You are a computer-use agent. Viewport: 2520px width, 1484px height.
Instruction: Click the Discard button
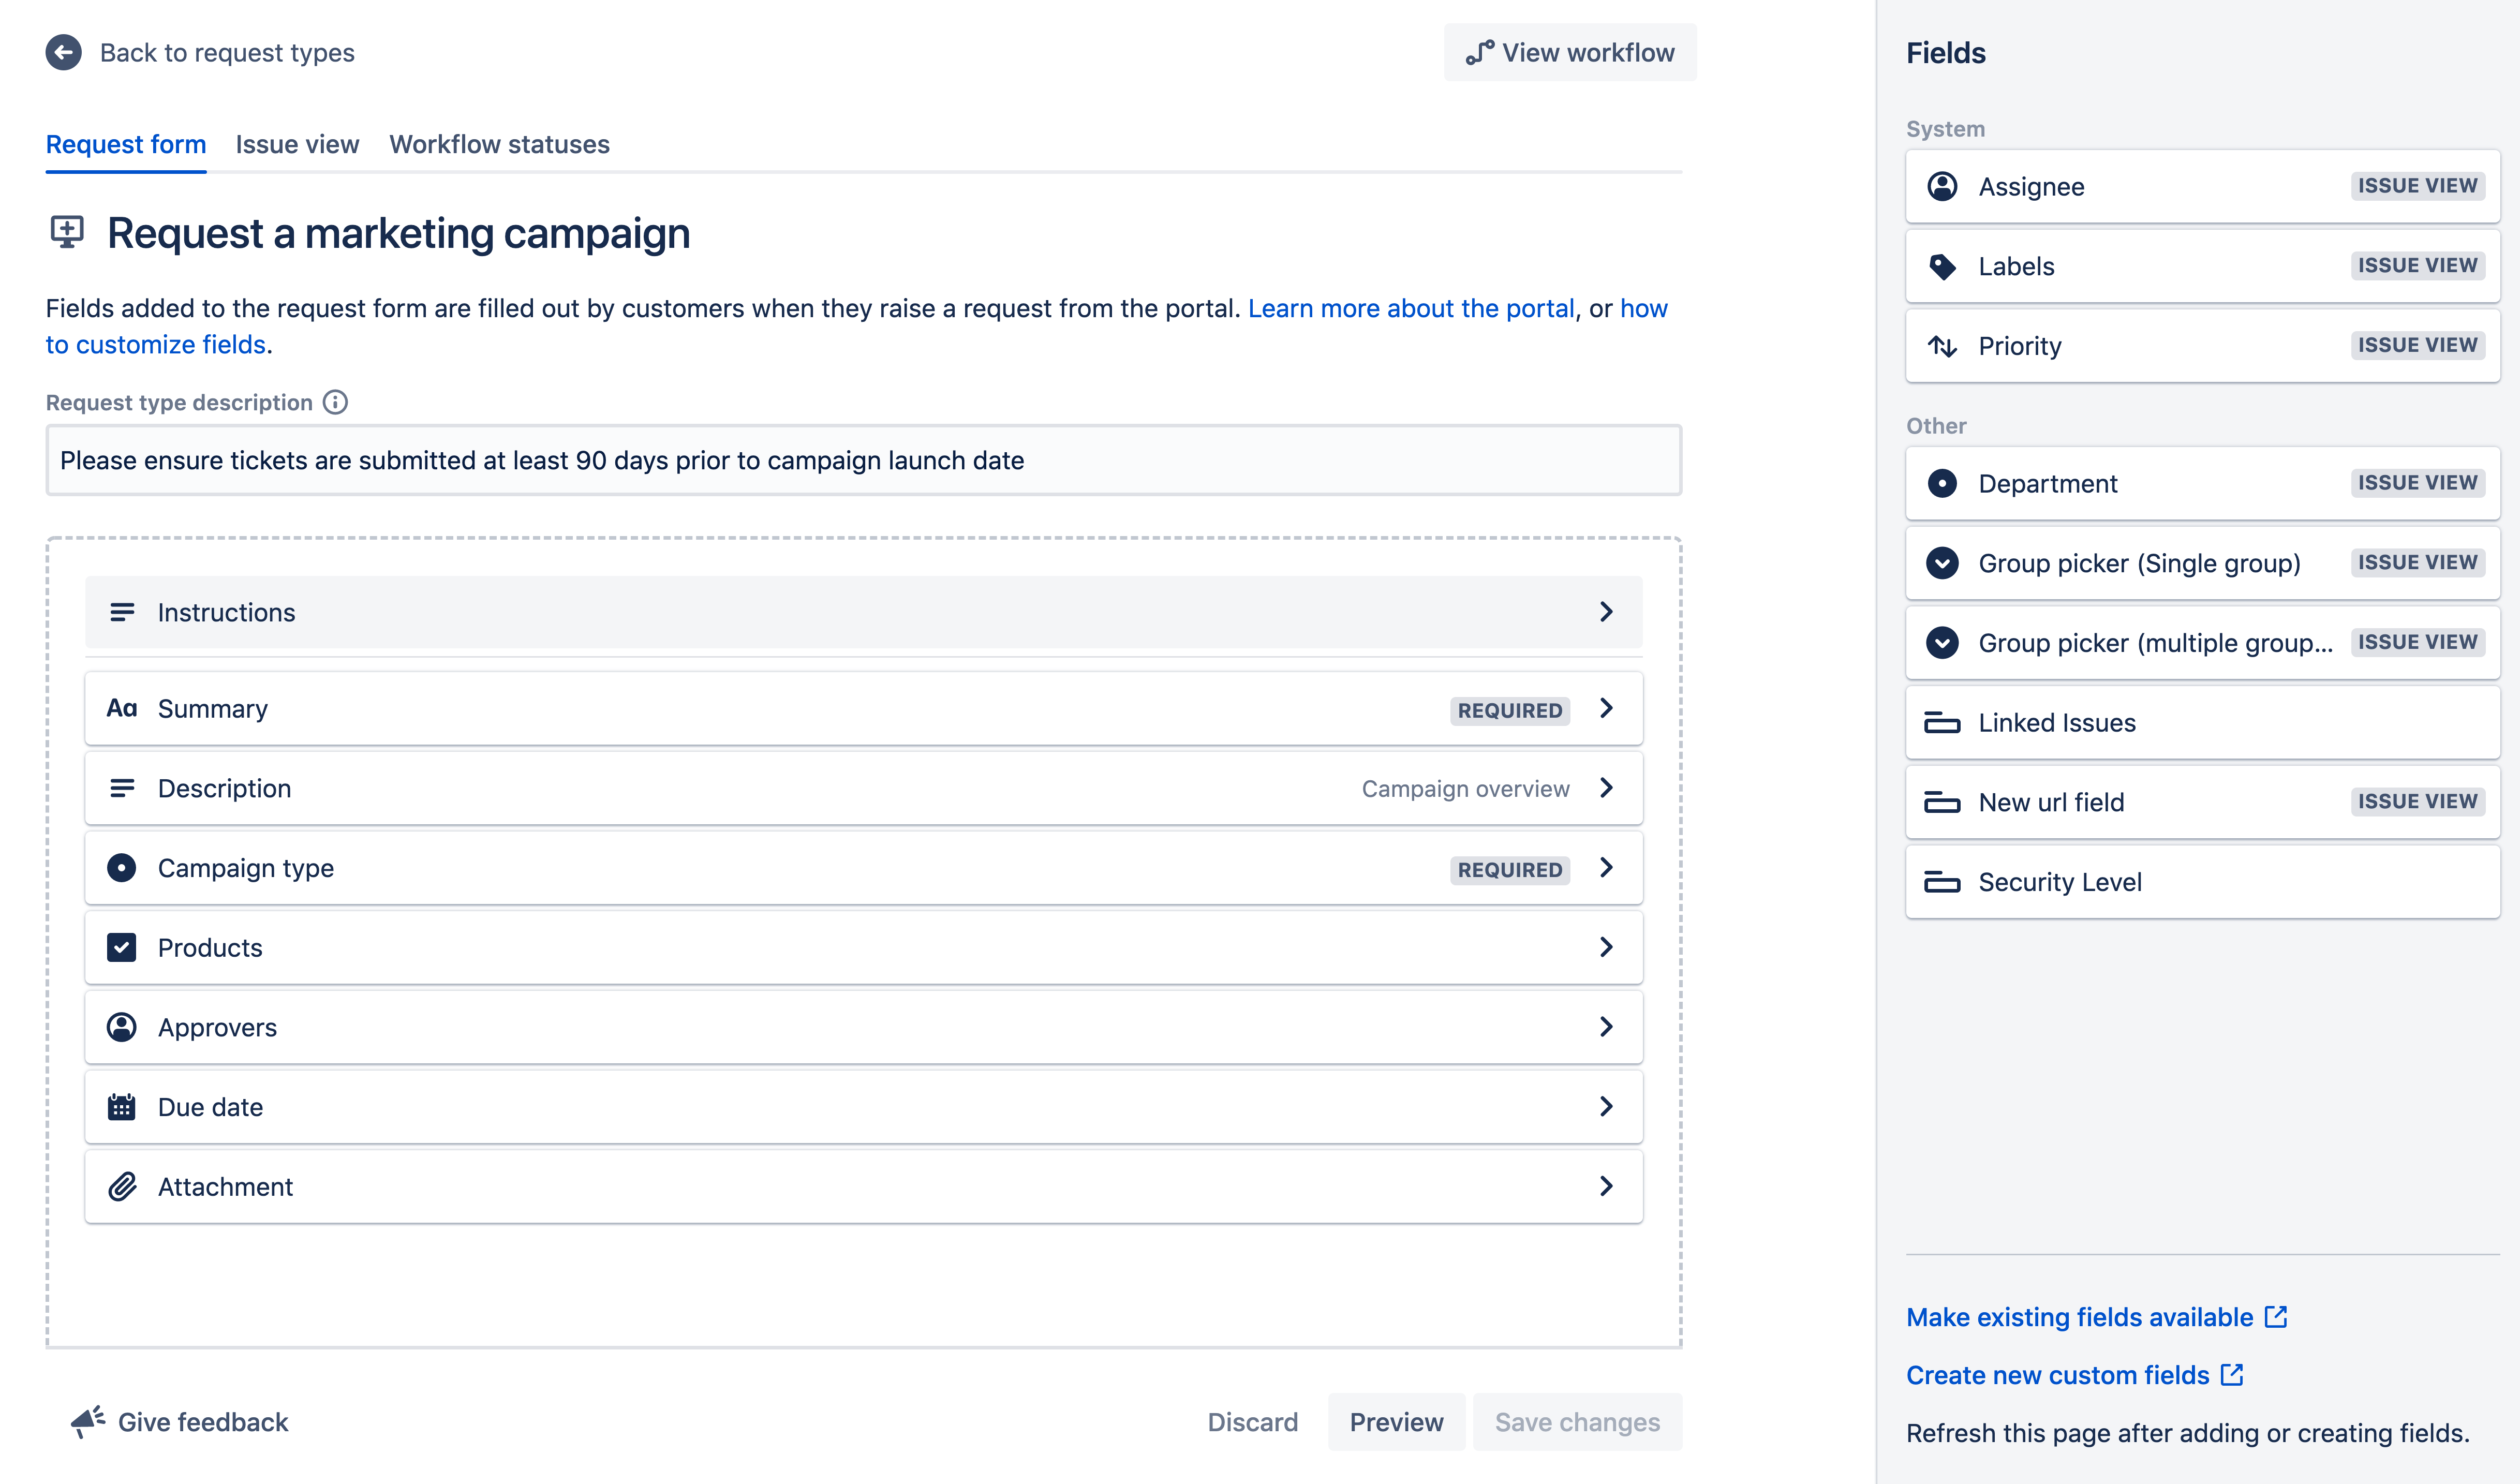1252,1421
